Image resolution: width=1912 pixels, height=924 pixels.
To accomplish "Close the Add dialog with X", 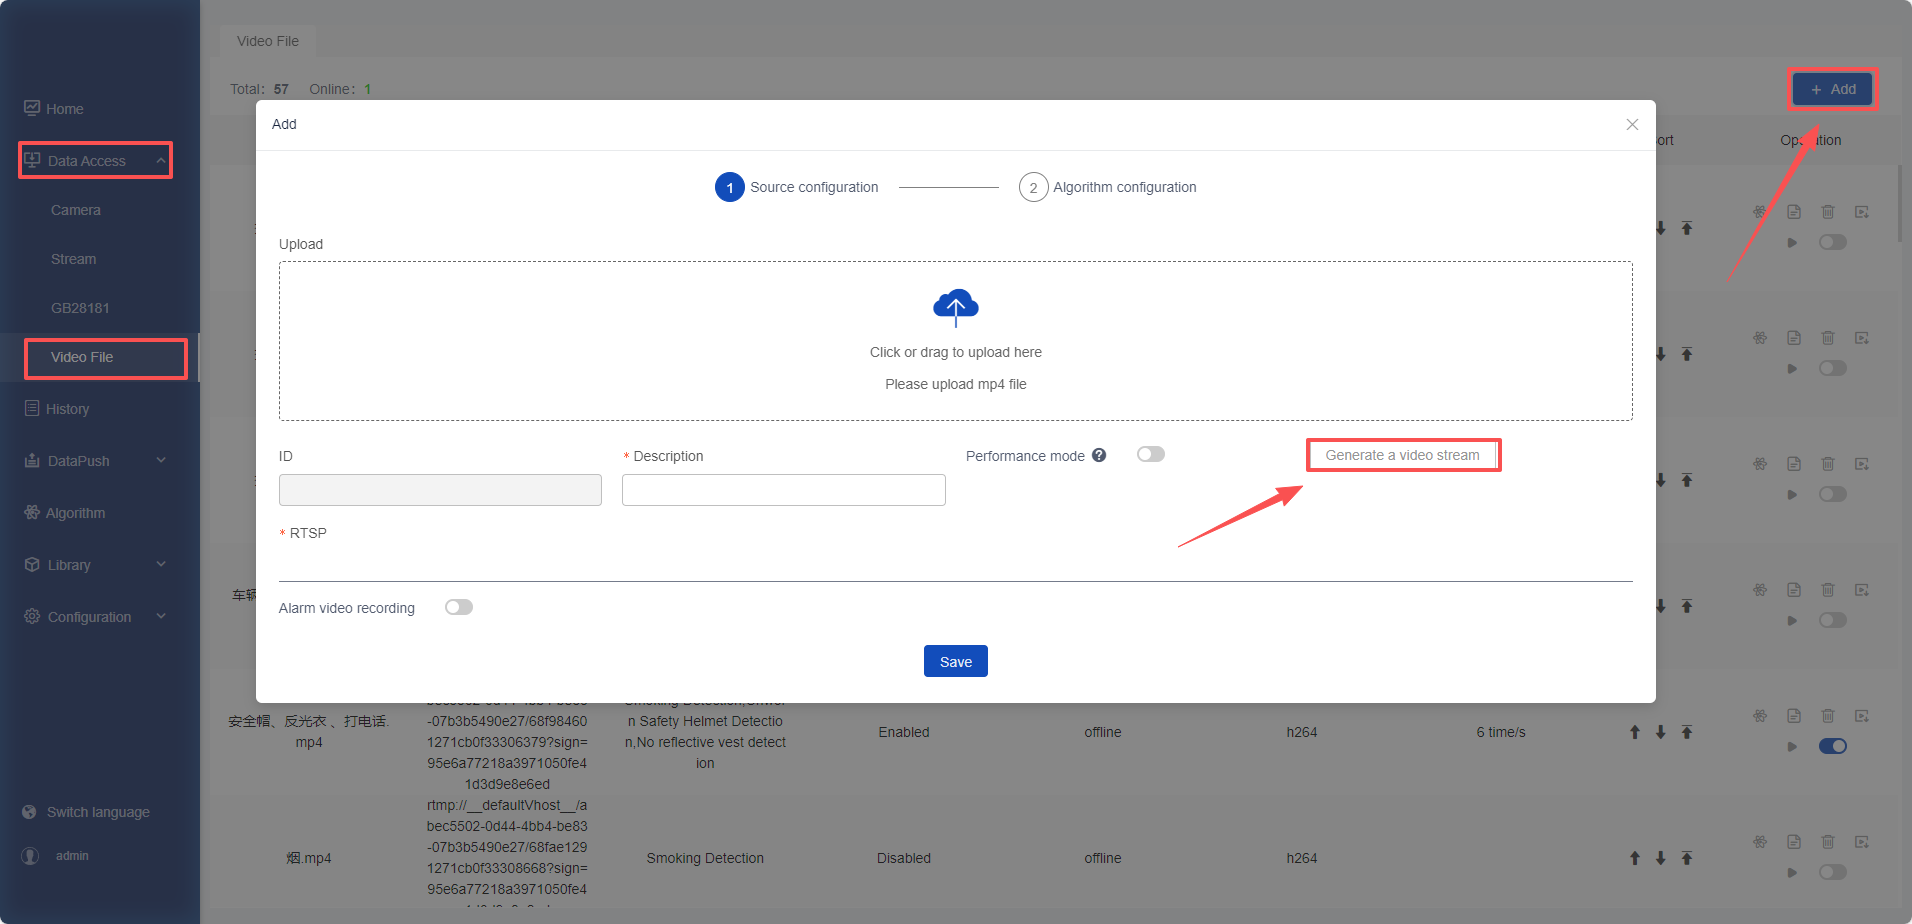I will [1632, 124].
